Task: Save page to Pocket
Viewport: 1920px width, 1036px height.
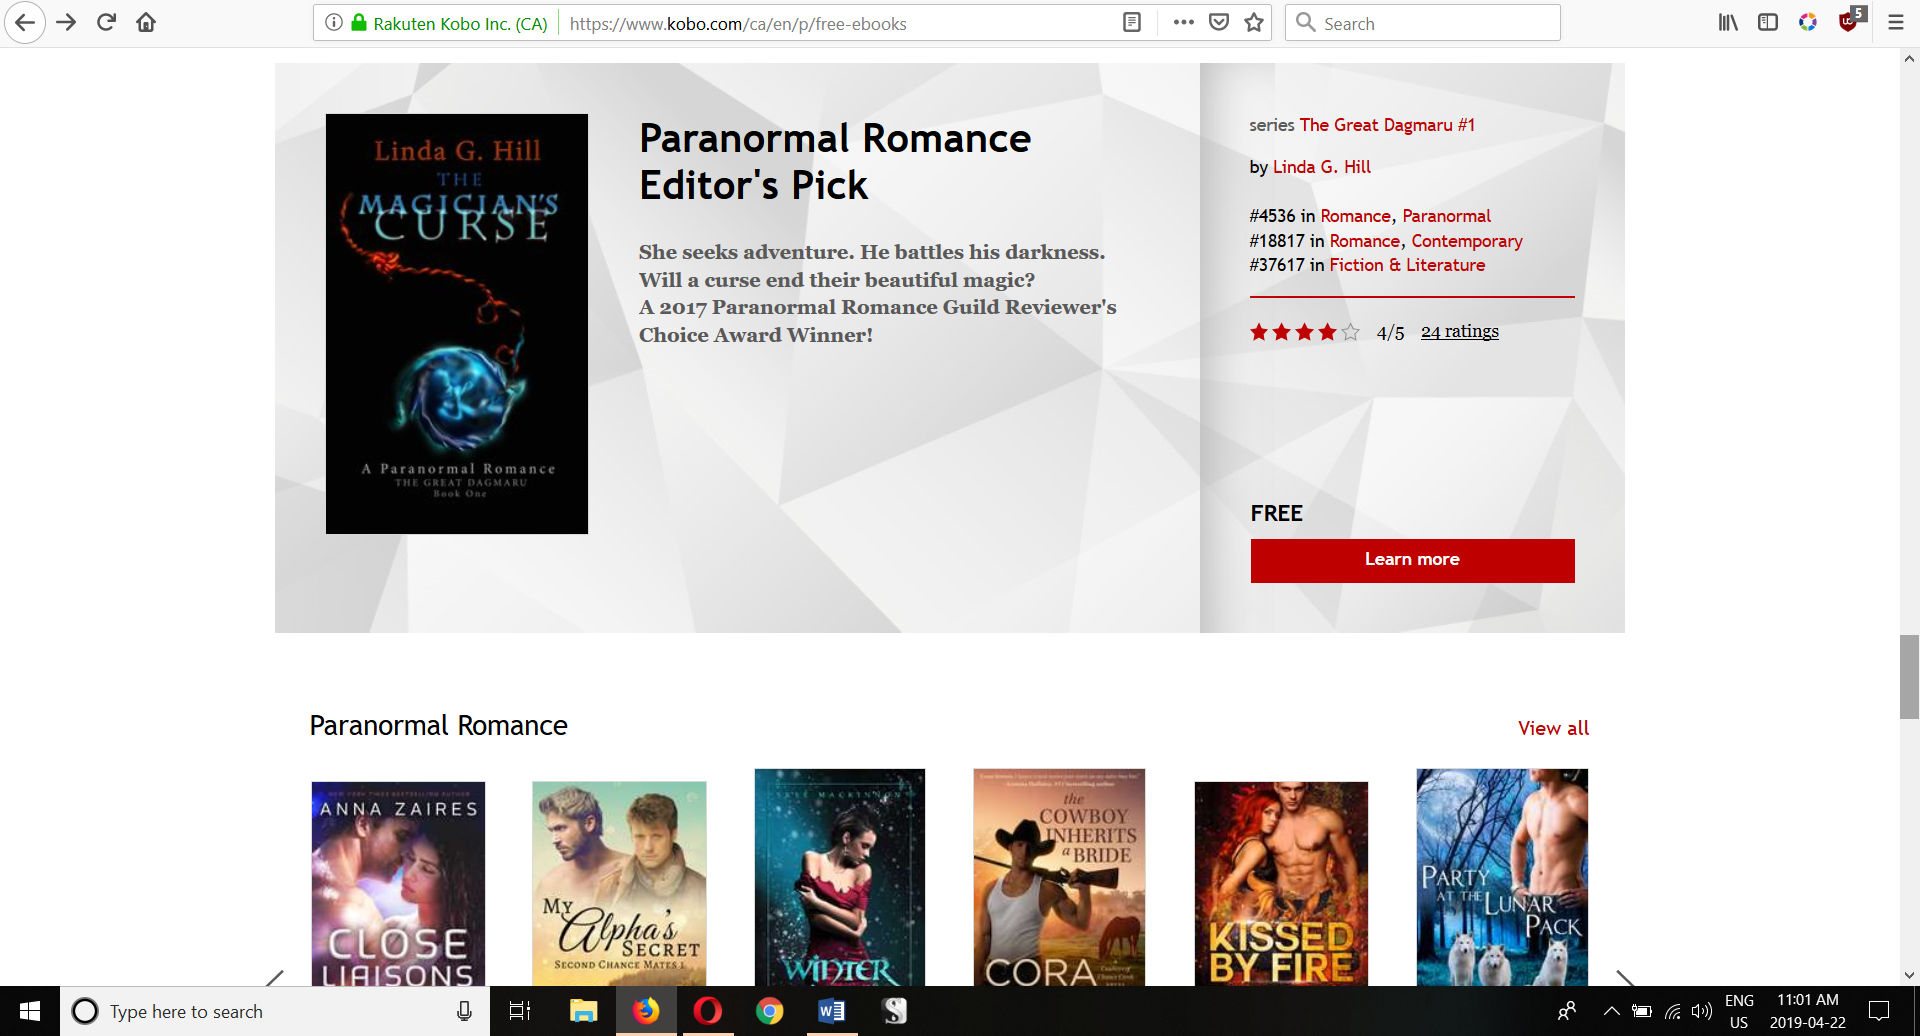Action: pos(1219,22)
